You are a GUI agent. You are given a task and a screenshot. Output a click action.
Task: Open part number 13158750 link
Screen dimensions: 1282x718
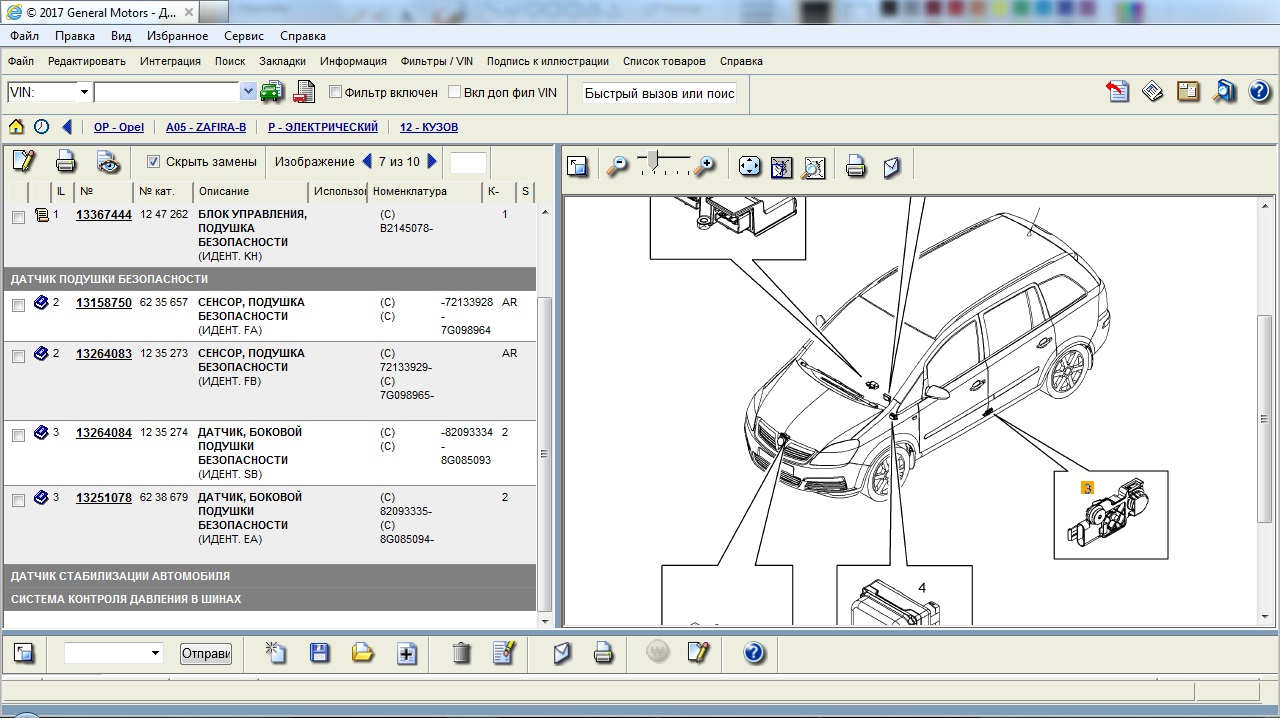104,303
